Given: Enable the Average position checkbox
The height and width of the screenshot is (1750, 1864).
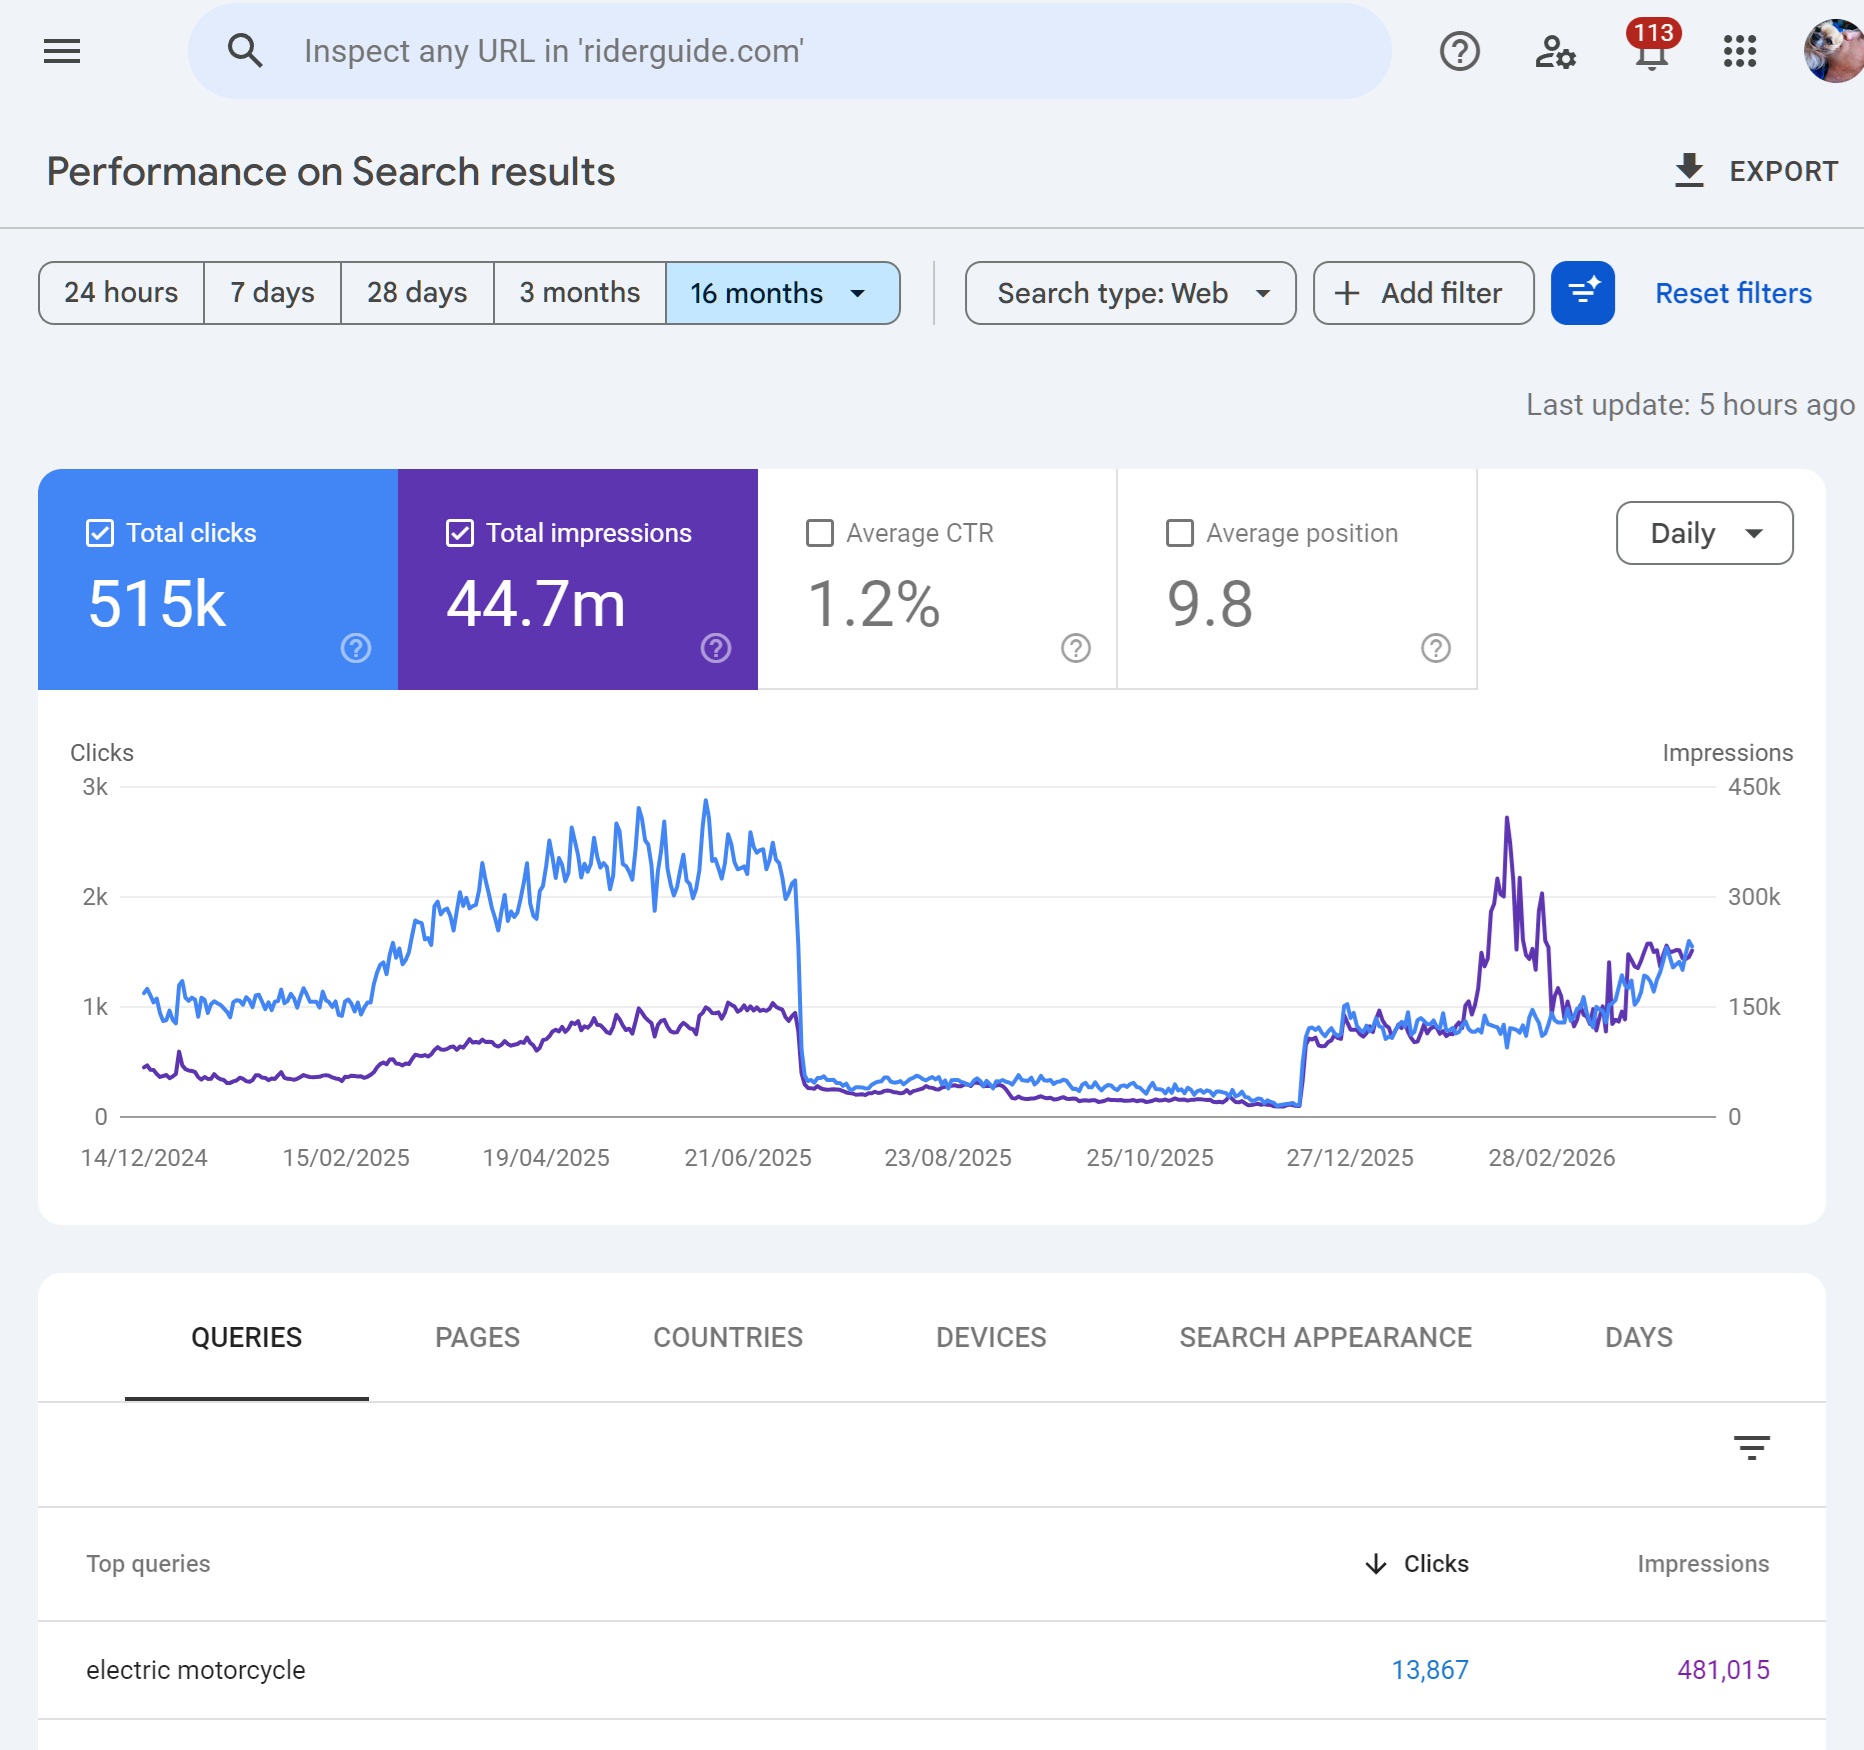Looking at the screenshot, I should click(1180, 533).
